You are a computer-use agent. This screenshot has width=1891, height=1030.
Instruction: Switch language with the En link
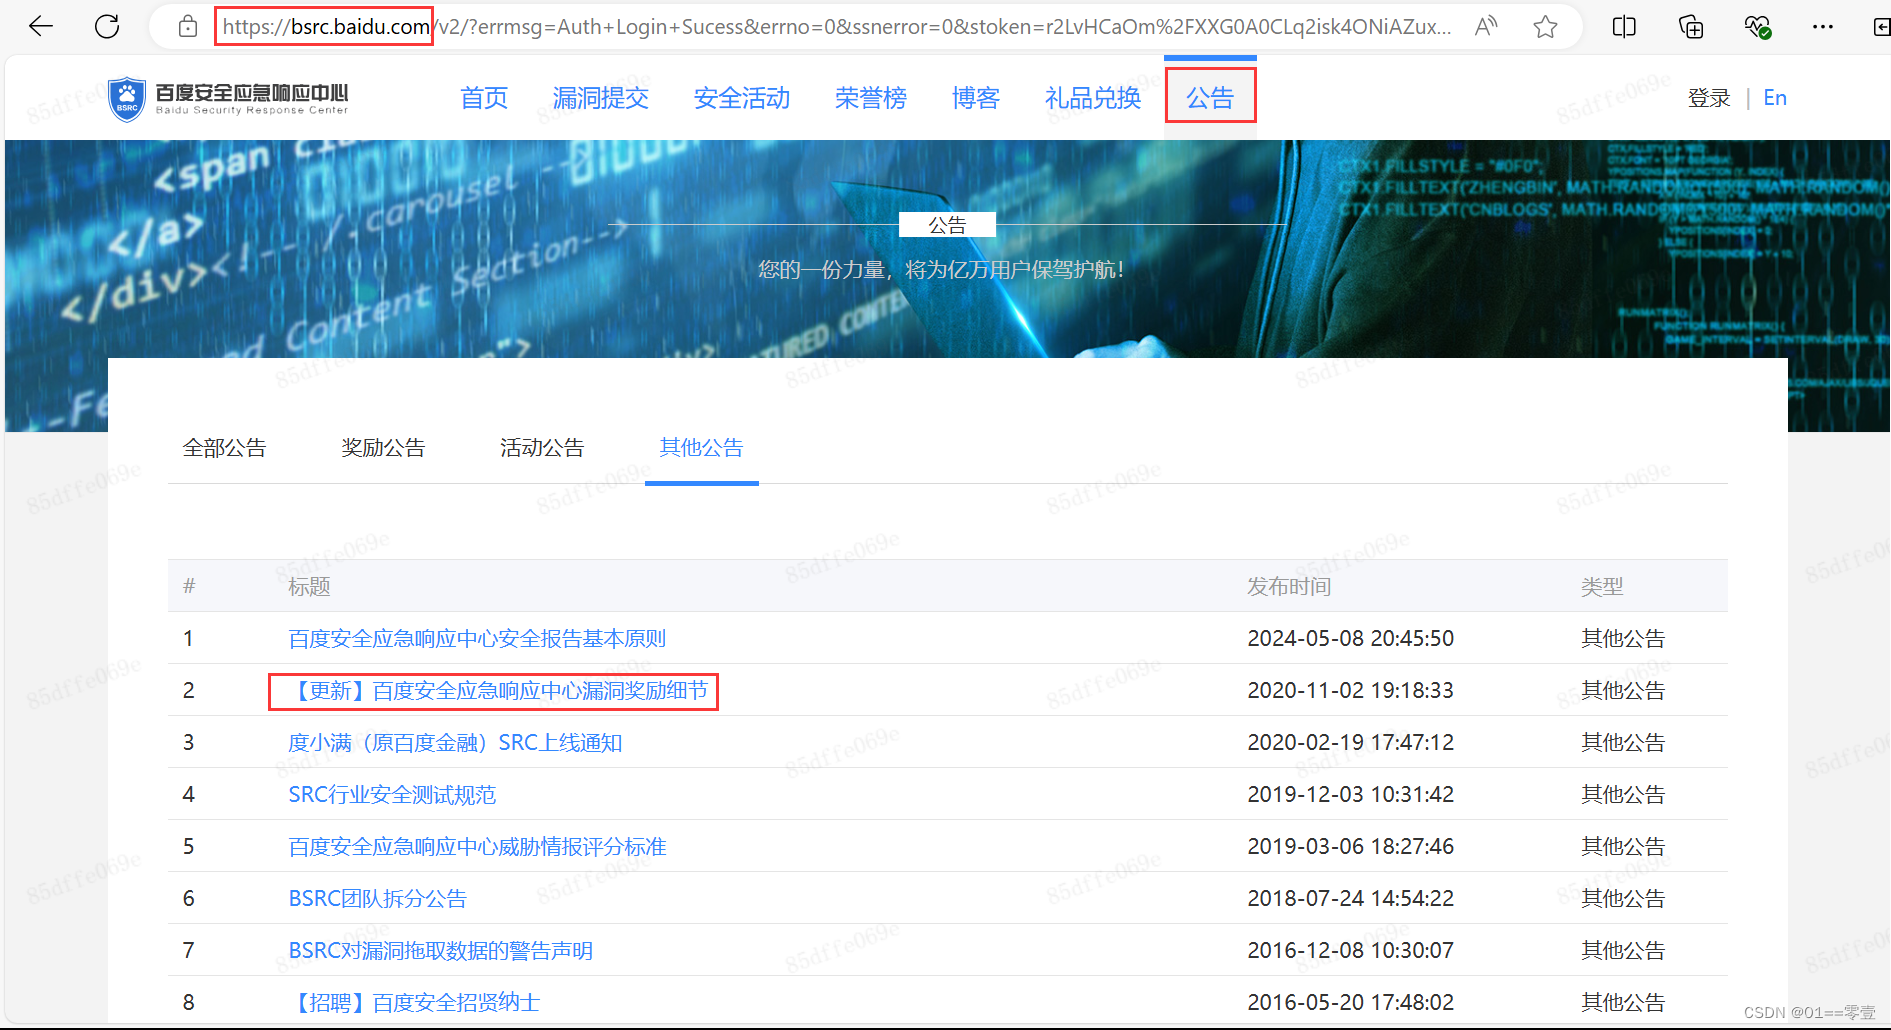[1775, 98]
